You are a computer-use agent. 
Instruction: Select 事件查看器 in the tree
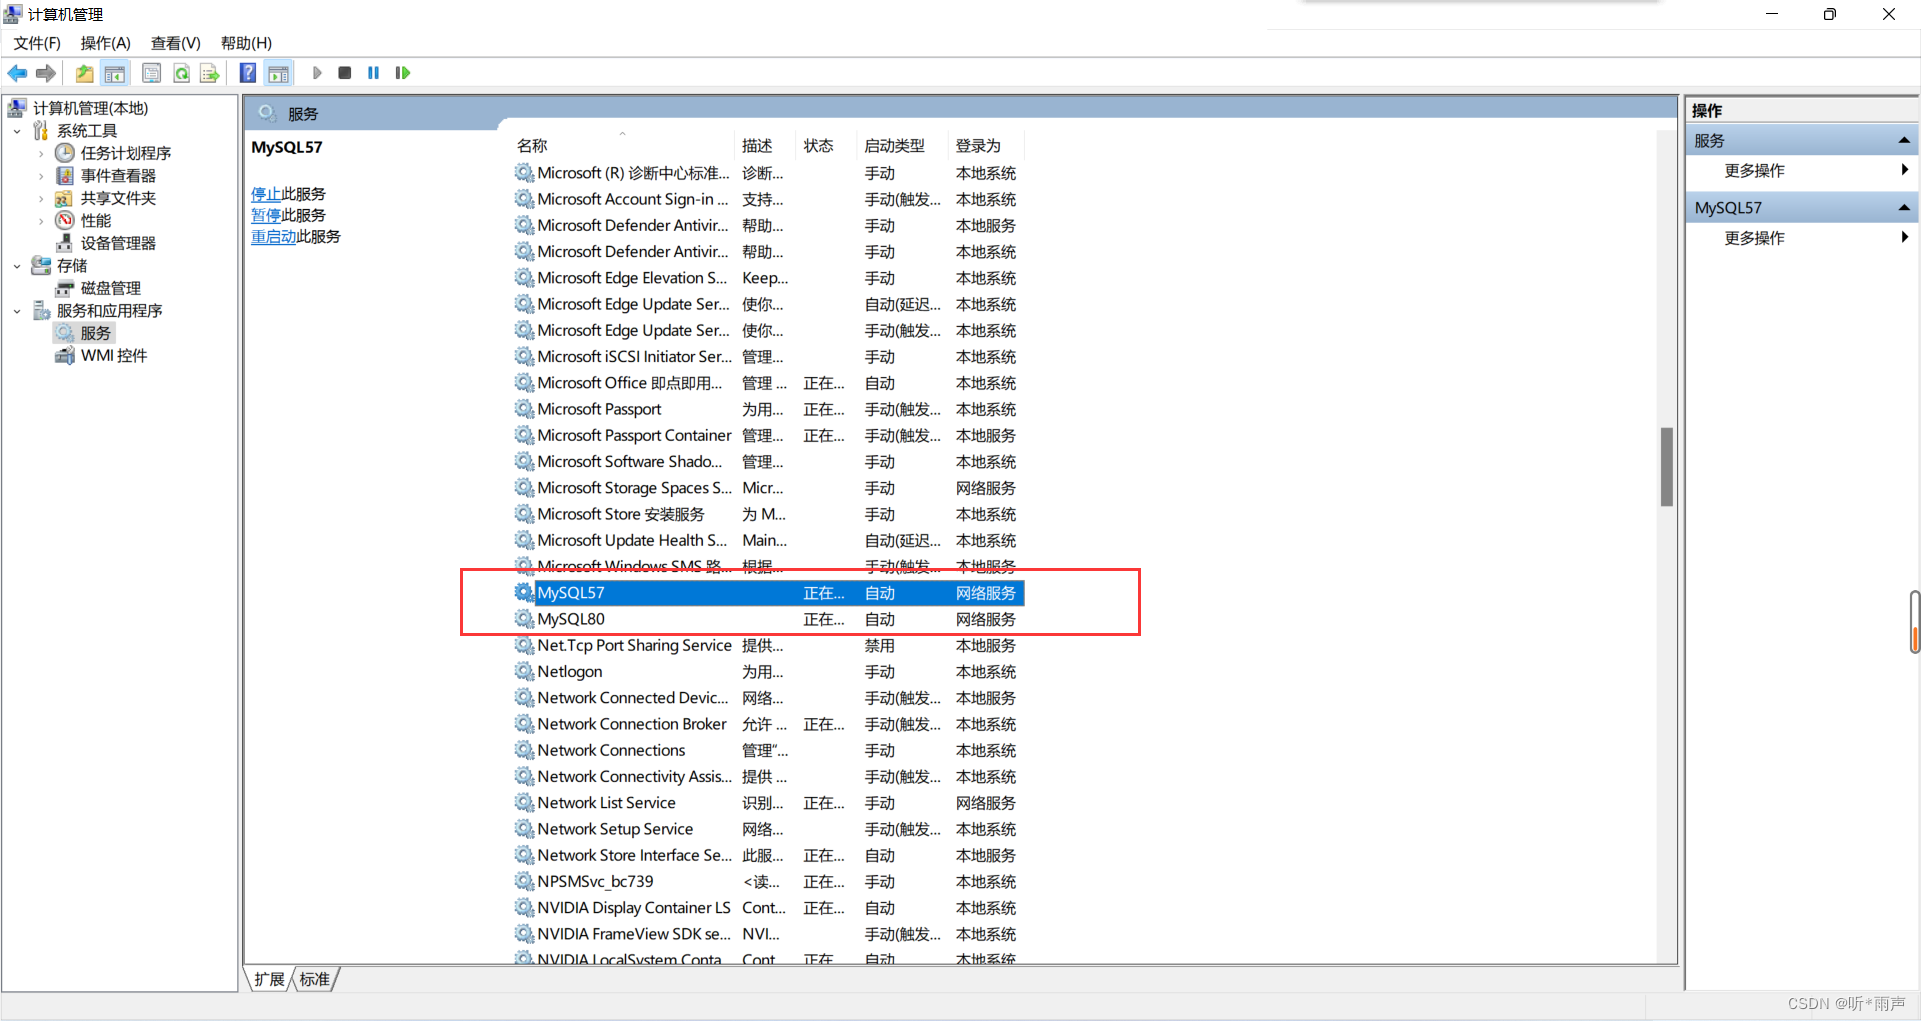click(x=118, y=176)
